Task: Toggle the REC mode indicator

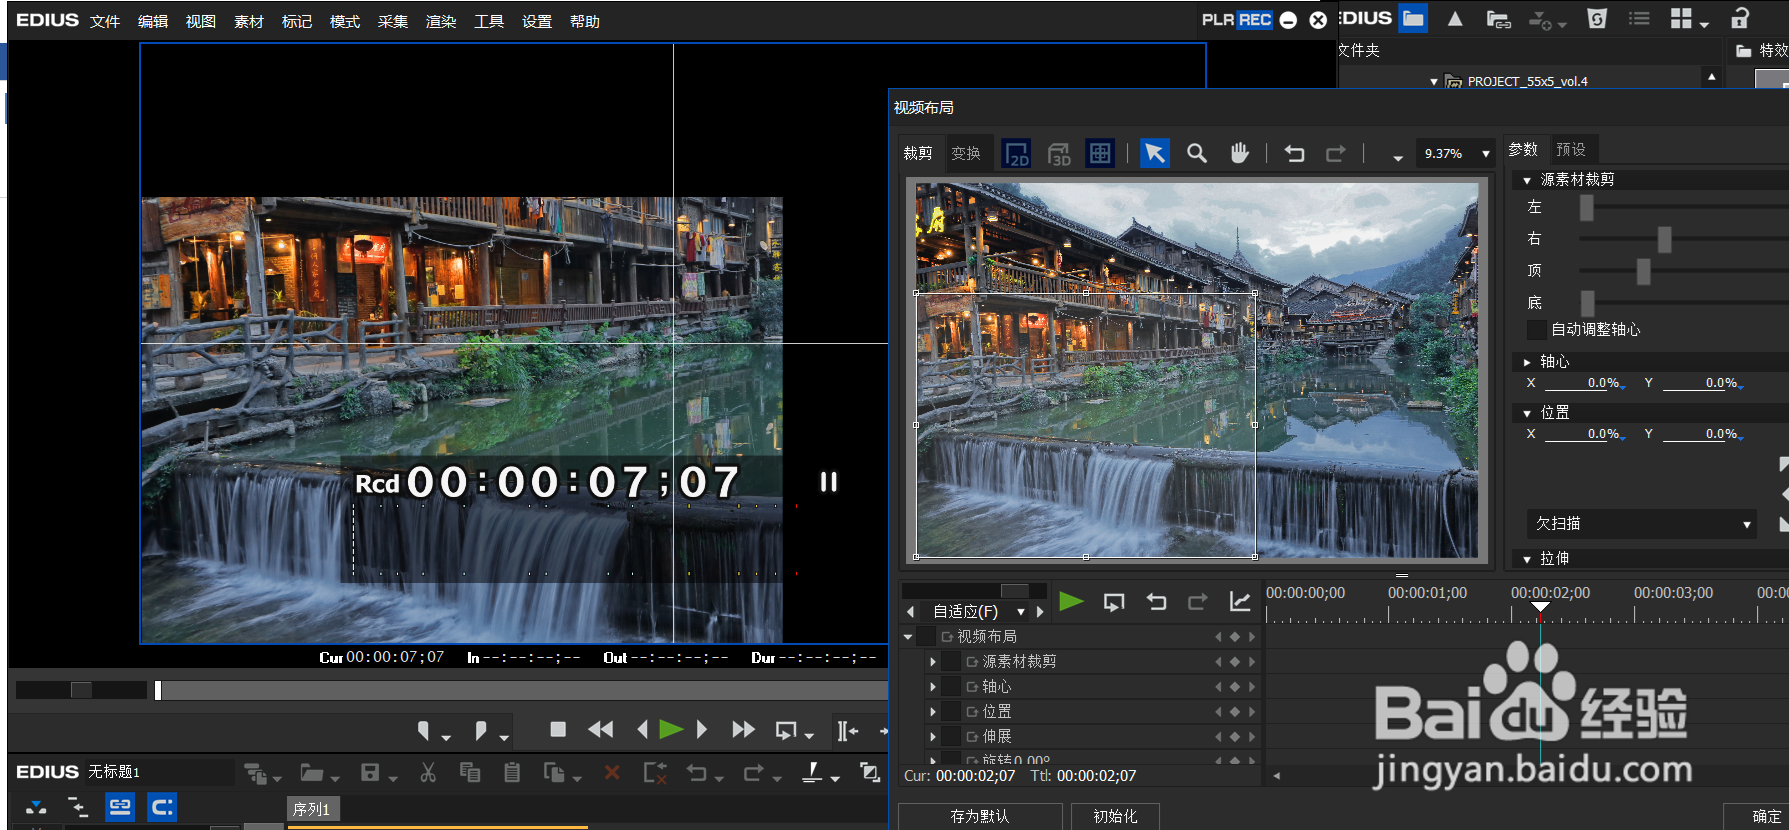Action: (1255, 20)
